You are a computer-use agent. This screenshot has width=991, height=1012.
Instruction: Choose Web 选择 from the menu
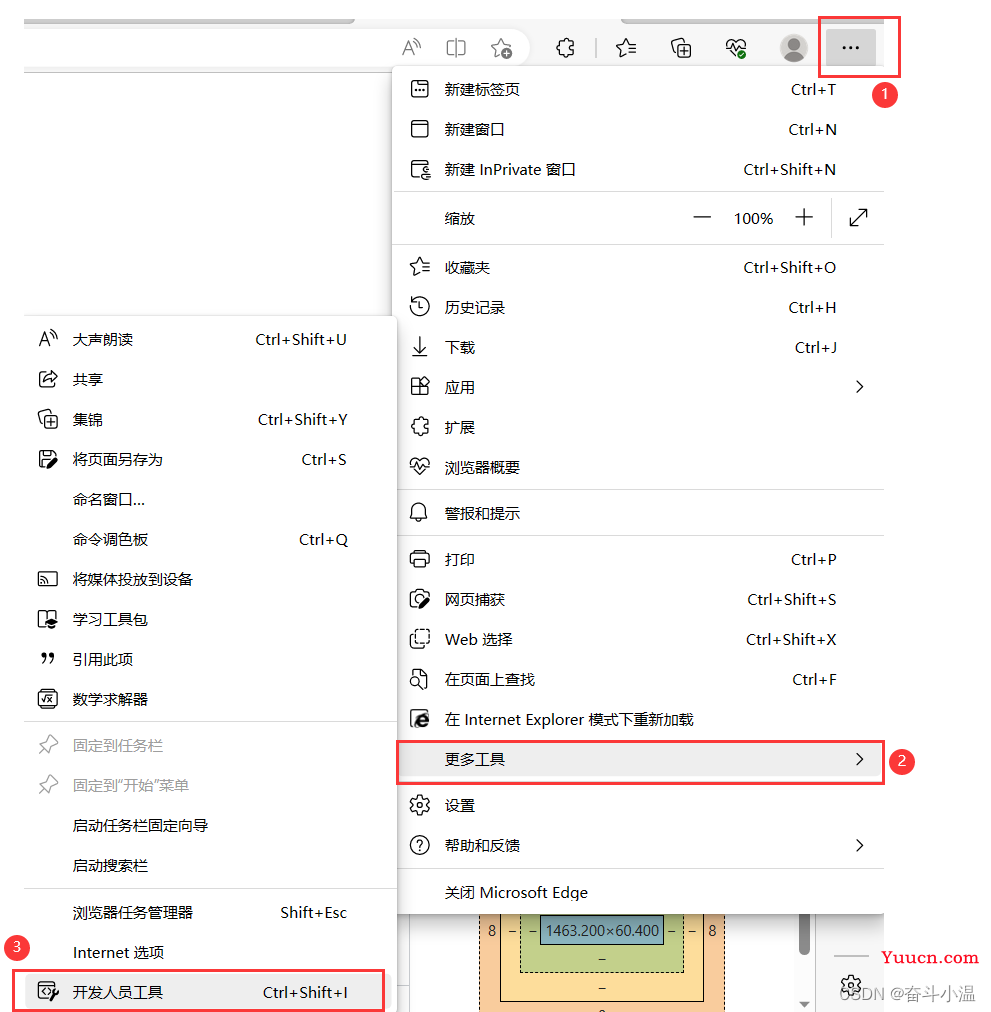pyautogui.click(x=638, y=640)
